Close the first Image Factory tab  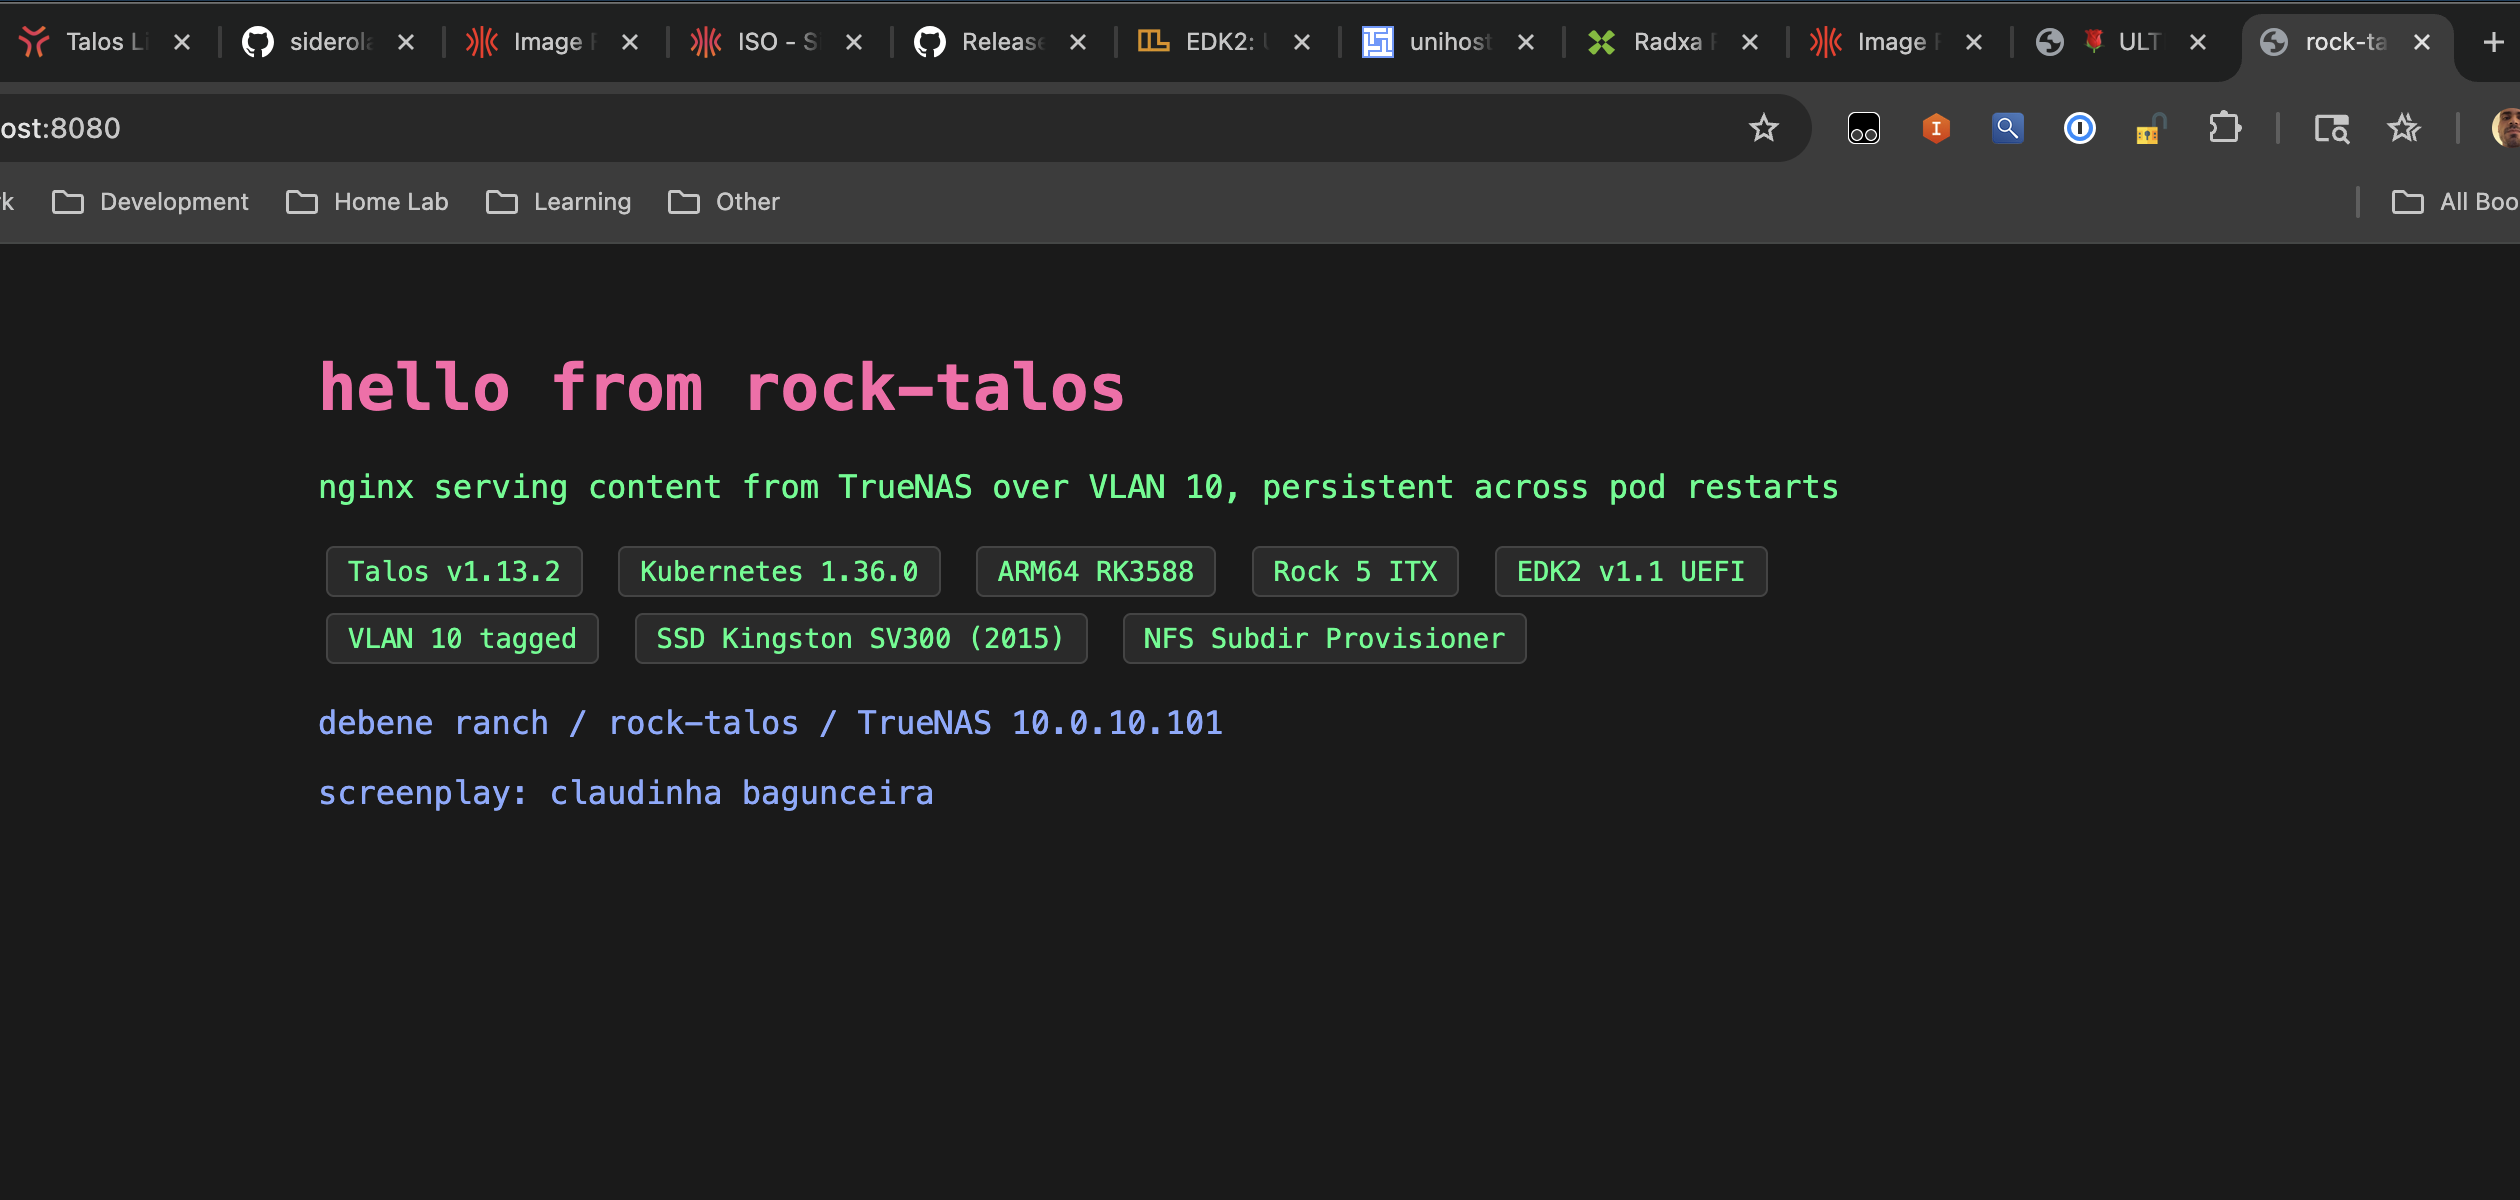[630, 42]
